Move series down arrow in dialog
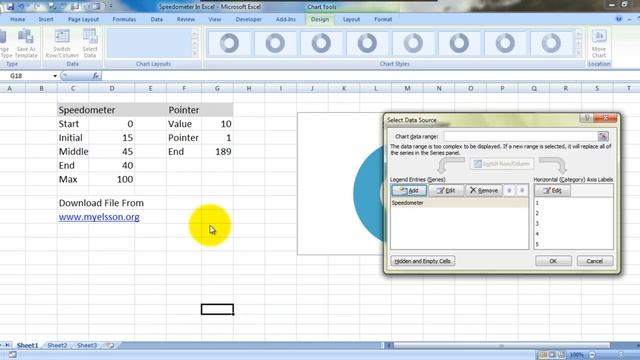640x360 pixels. 522,191
